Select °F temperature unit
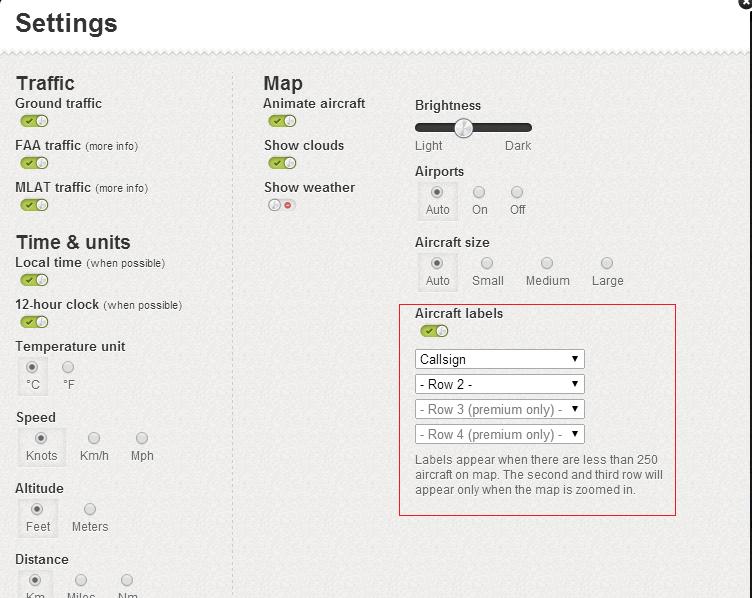Screen dimensions: 752x598 (x=68, y=368)
